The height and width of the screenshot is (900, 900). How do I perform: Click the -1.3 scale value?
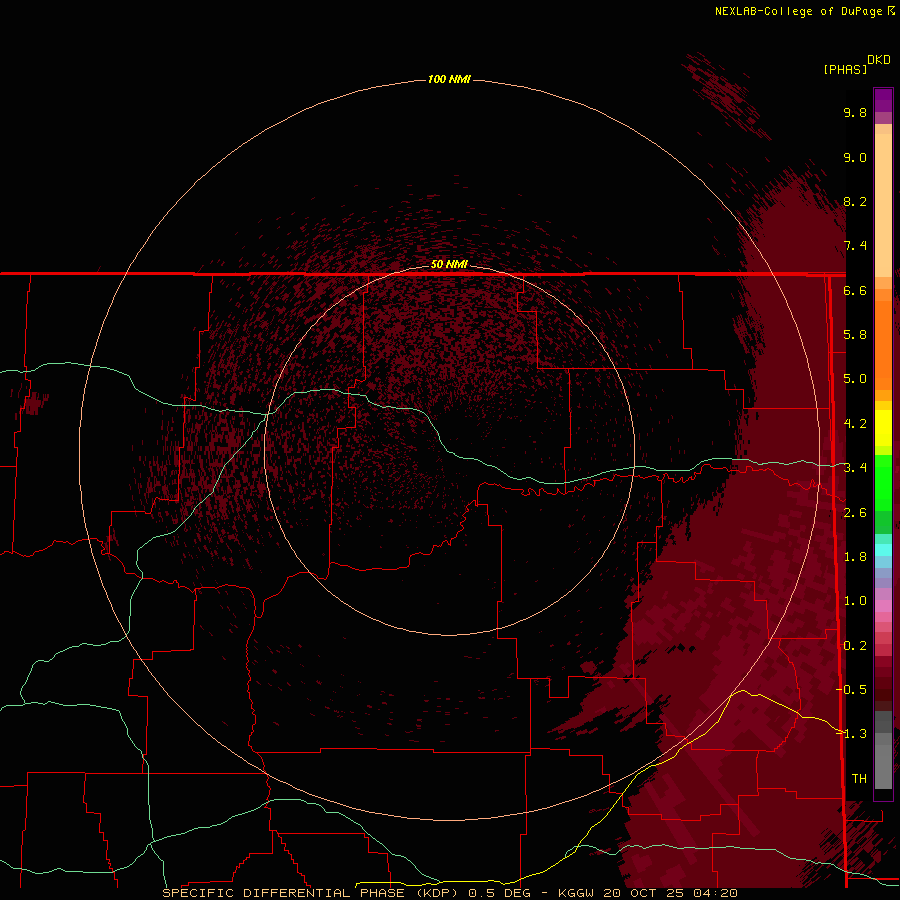tap(852, 734)
